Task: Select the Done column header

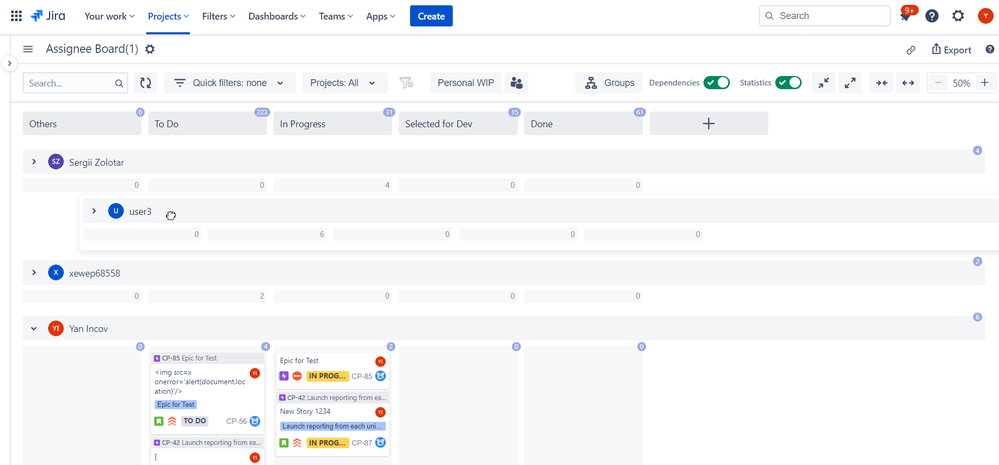Action: pyautogui.click(x=584, y=124)
